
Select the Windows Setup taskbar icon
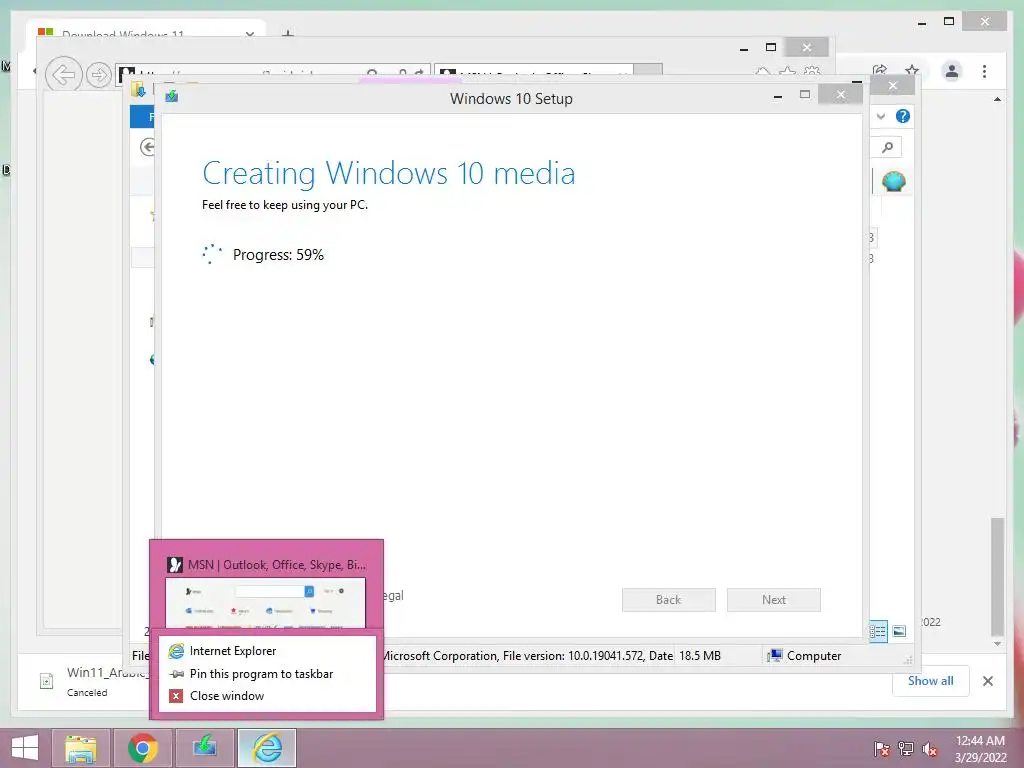[204, 748]
